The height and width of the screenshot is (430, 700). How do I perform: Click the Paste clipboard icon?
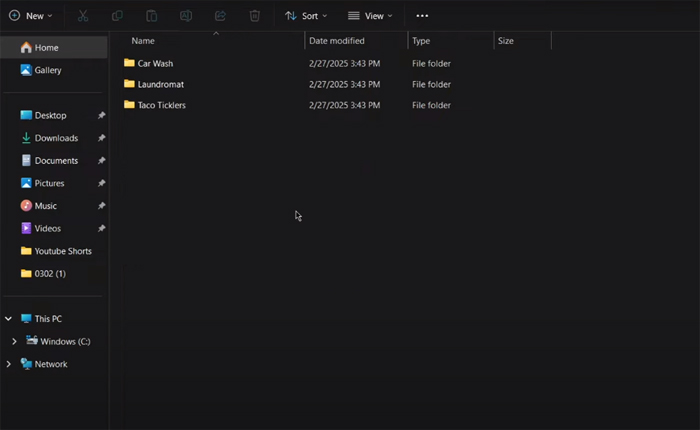(152, 16)
